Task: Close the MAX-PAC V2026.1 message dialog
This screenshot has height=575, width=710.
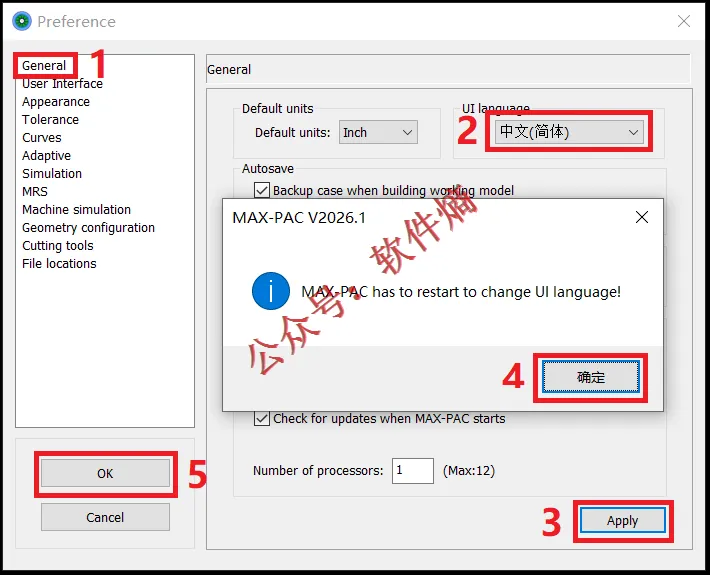Action: point(642,217)
